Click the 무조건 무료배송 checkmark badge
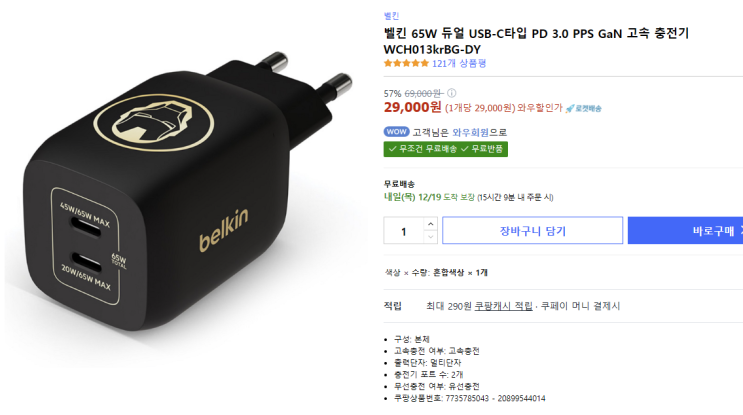Viewport: 743px width, 415px height. point(422,149)
